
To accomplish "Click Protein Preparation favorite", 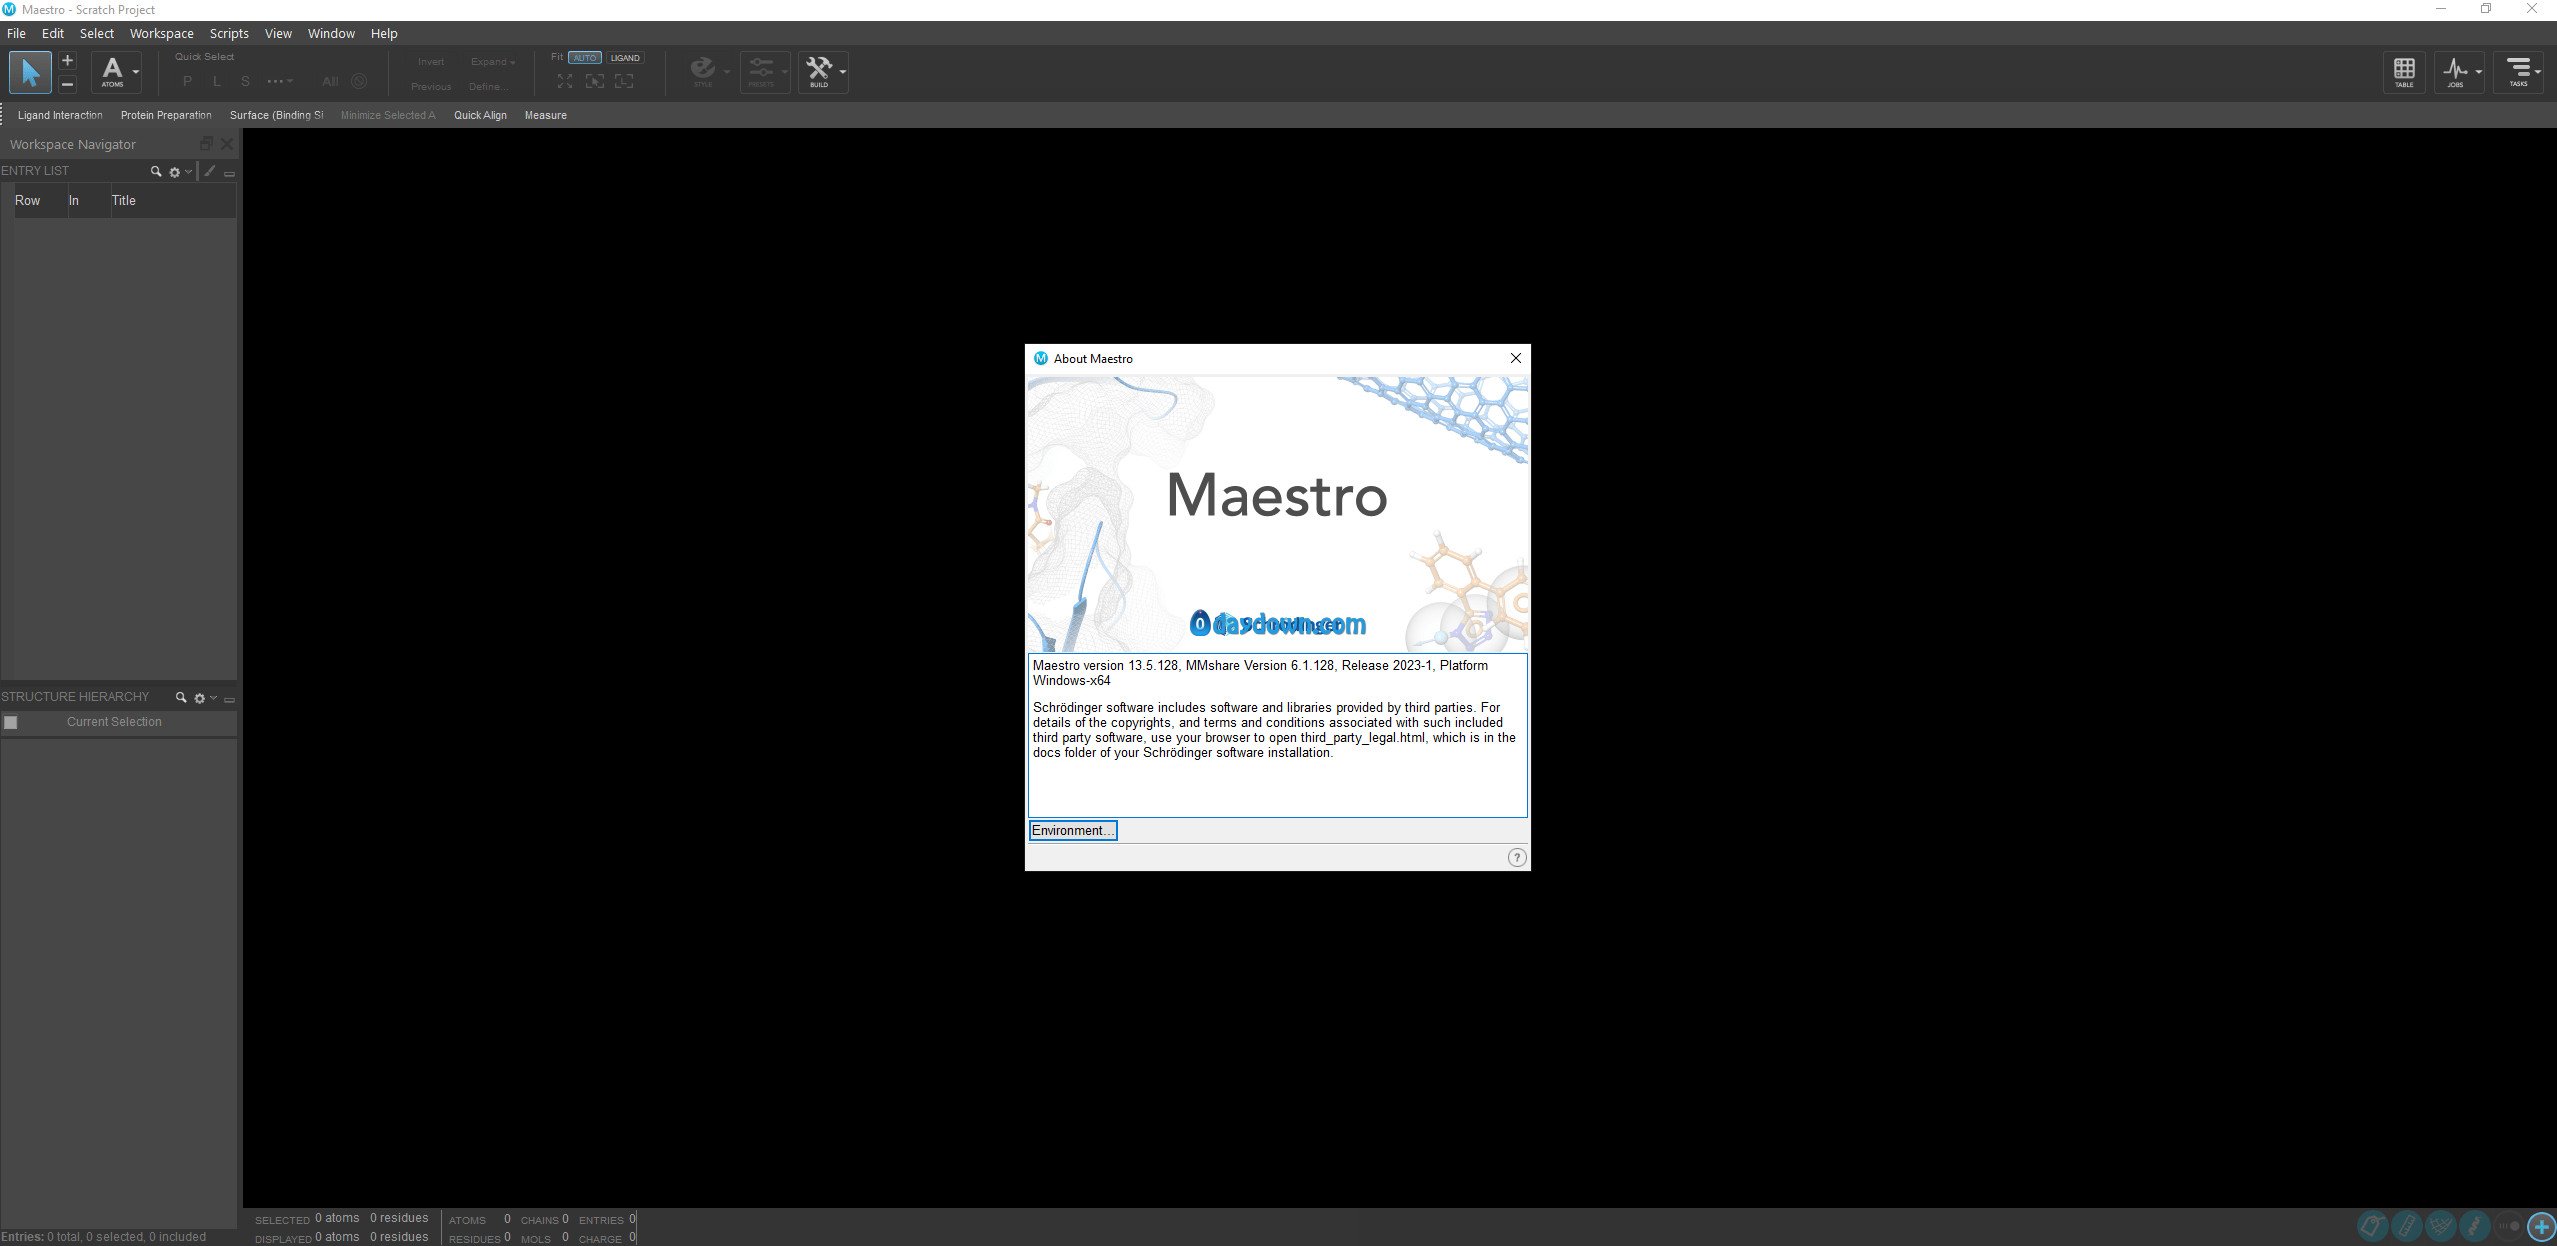I will coord(166,115).
